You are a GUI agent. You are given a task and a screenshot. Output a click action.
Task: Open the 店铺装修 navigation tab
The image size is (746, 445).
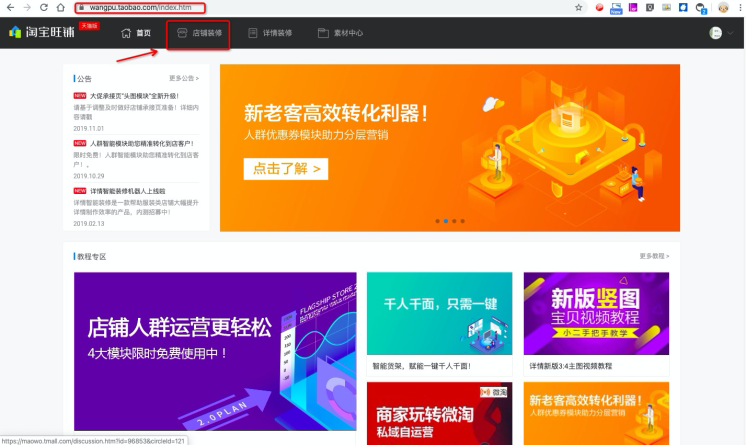tap(199, 33)
